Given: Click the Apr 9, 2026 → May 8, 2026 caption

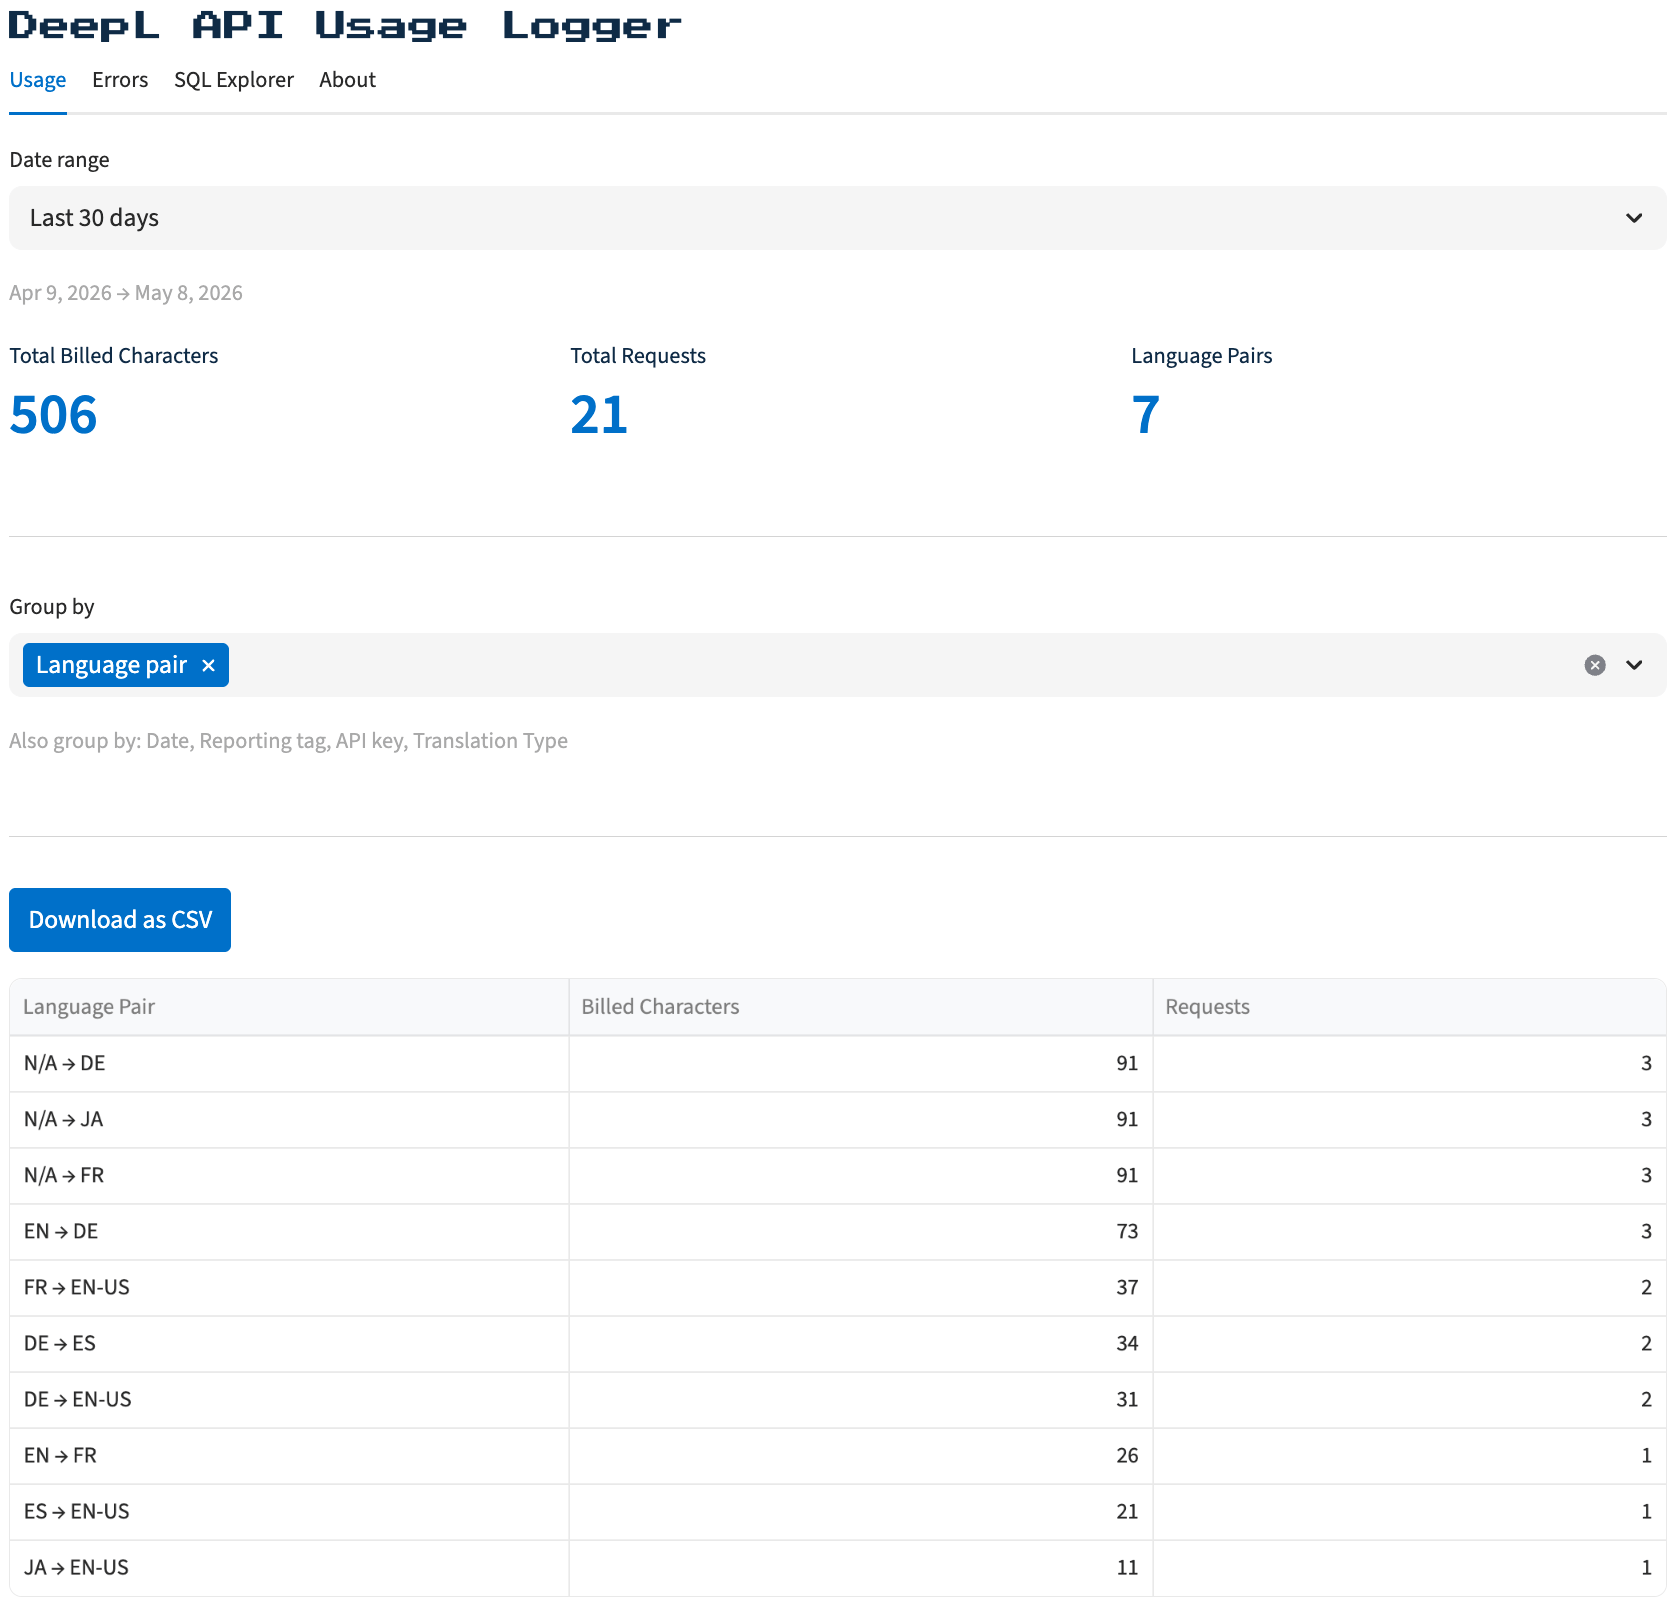Looking at the screenshot, I should pyautogui.click(x=126, y=293).
